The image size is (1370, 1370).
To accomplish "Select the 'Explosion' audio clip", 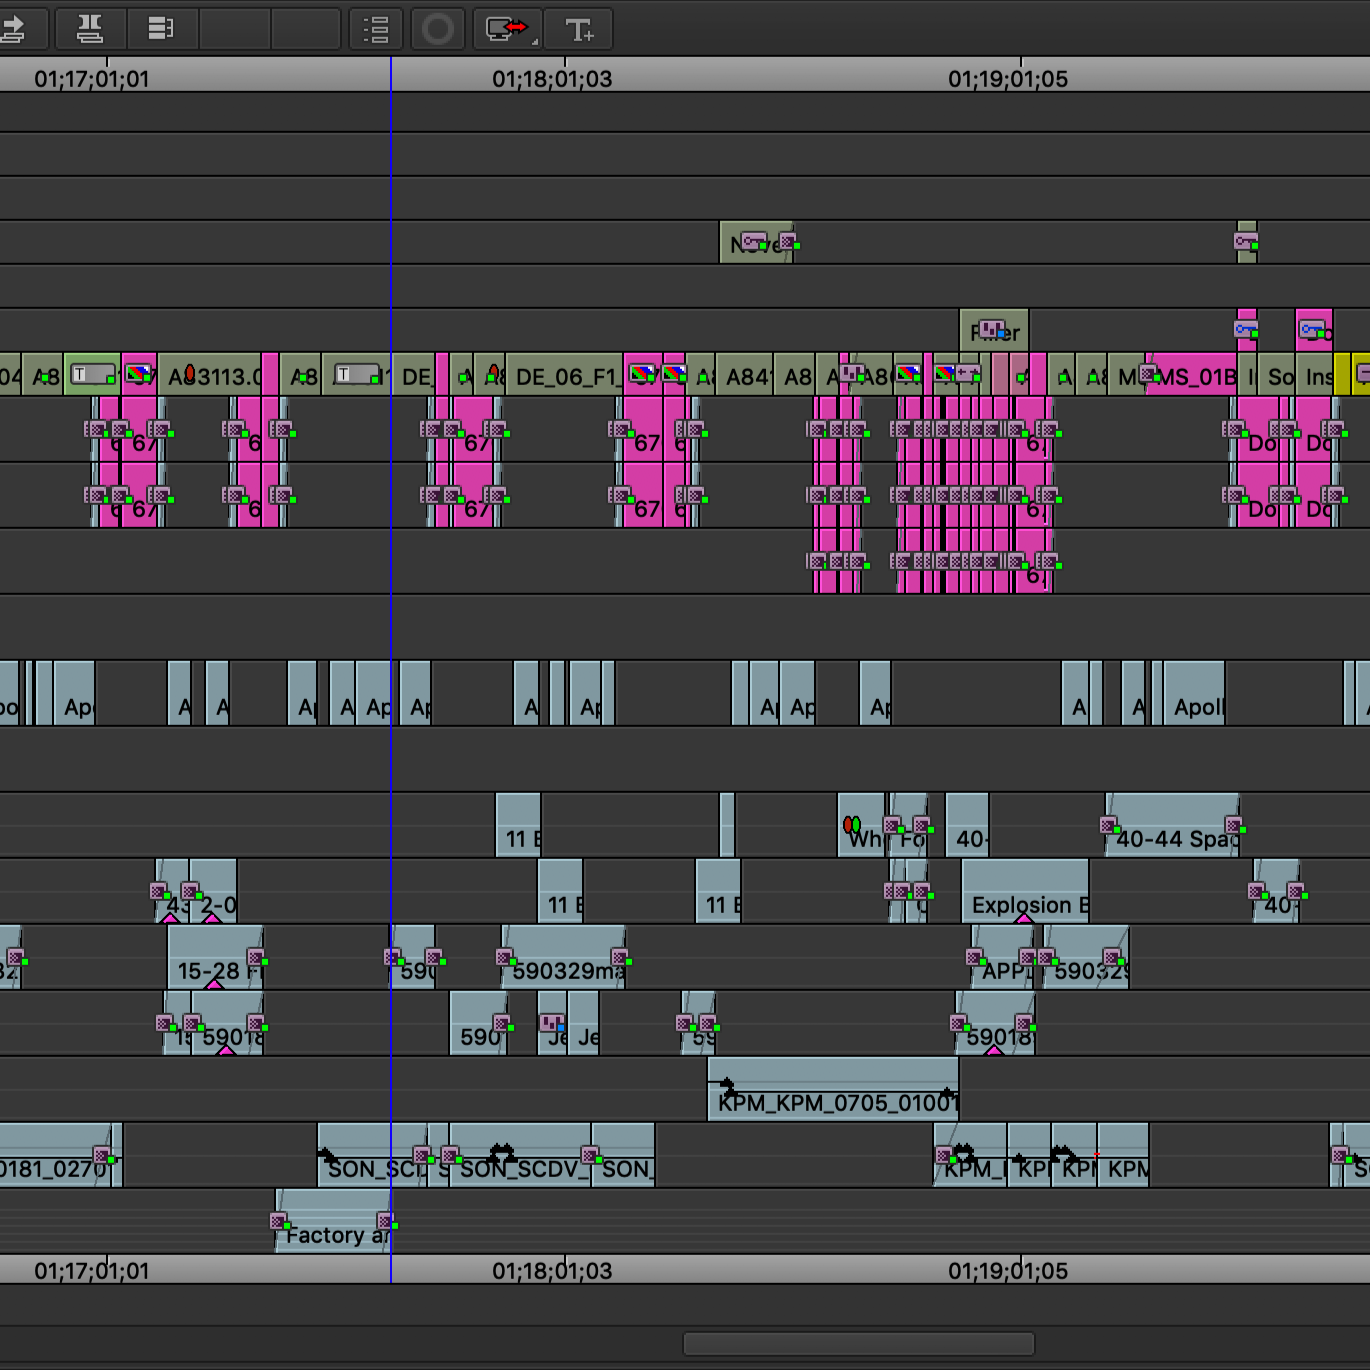I will click(x=1025, y=890).
